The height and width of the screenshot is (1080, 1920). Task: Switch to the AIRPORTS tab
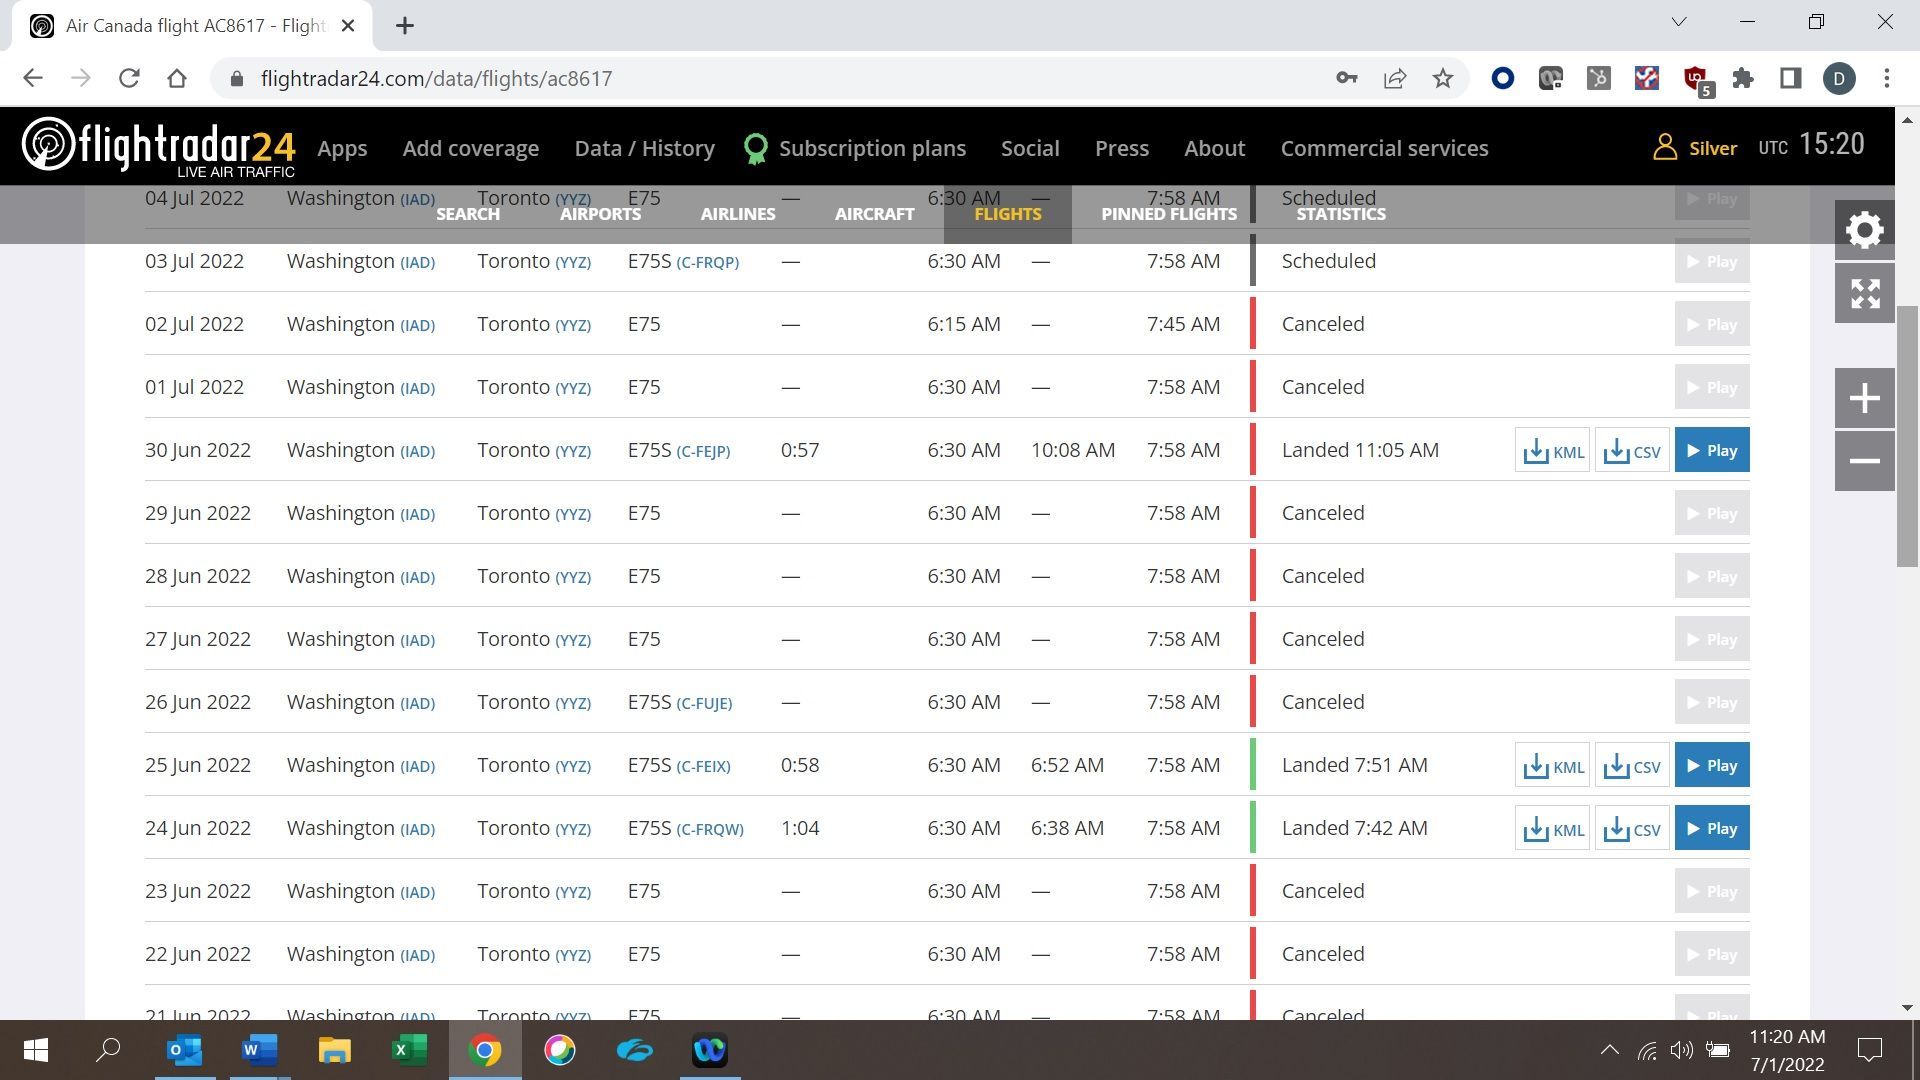[x=600, y=214]
